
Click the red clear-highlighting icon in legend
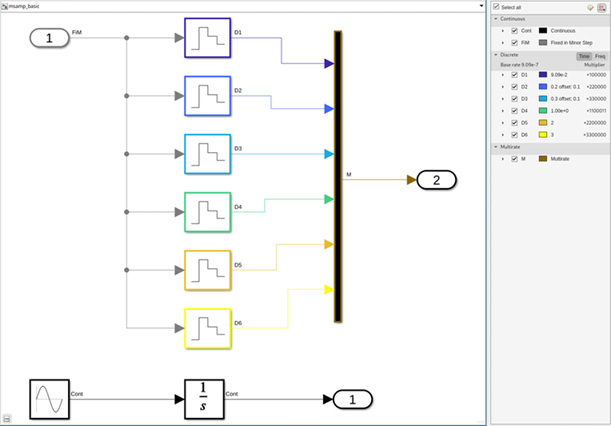click(x=601, y=7)
